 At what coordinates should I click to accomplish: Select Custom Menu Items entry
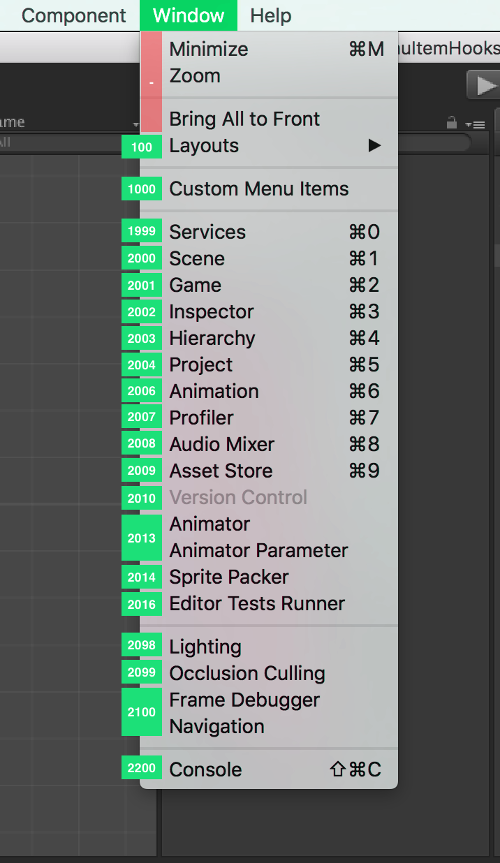tap(269, 189)
